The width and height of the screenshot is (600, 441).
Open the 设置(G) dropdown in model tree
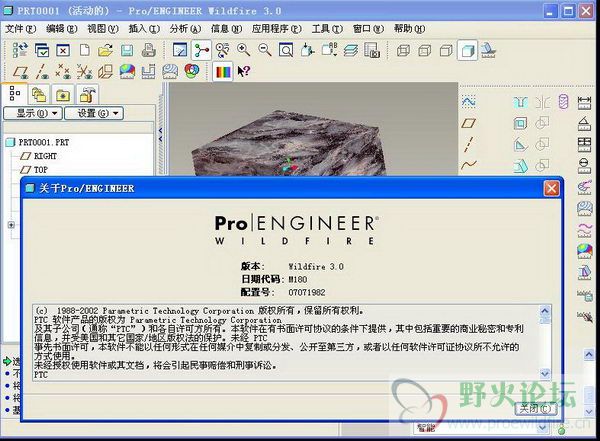(94, 113)
